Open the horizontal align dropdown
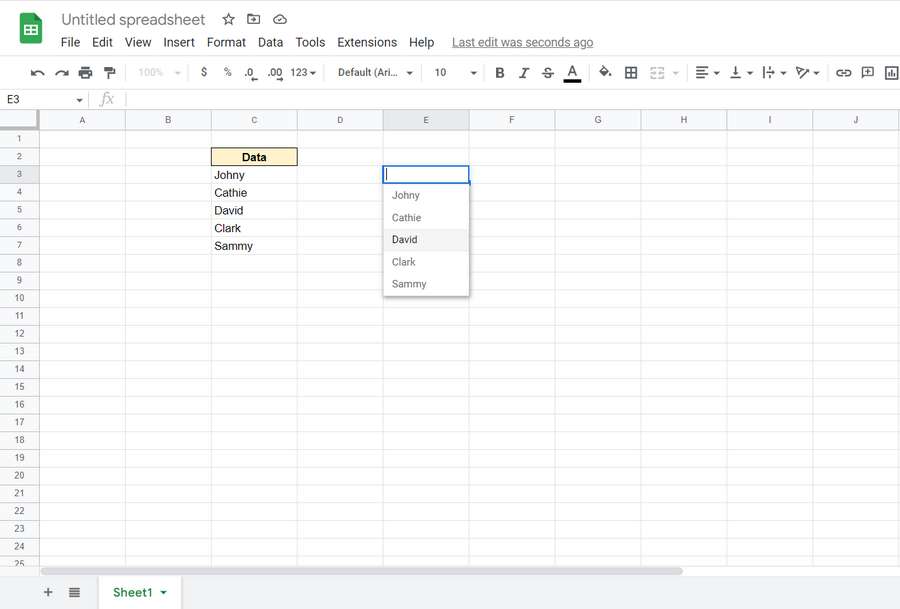900x609 pixels. [707, 73]
